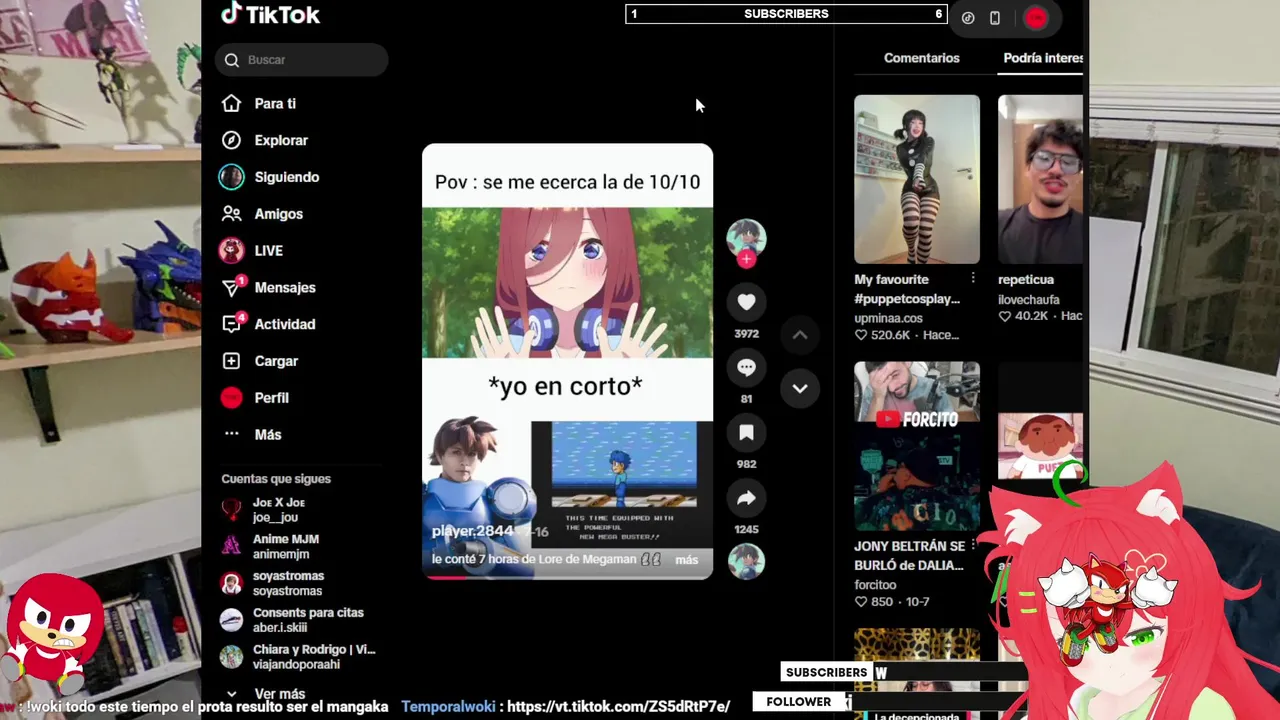This screenshot has height=720, width=1280.
Task: Open the creator avatar beside the video
Action: [x=746, y=238]
